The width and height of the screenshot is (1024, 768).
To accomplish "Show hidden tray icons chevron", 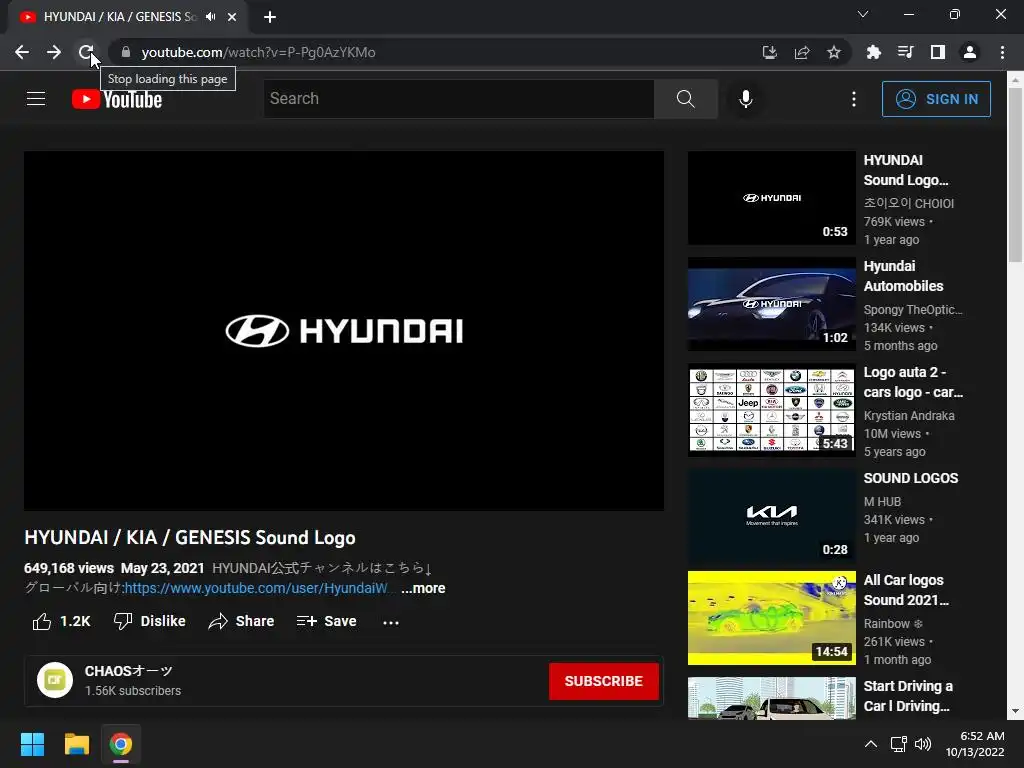I will pyautogui.click(x=871, y=744).
